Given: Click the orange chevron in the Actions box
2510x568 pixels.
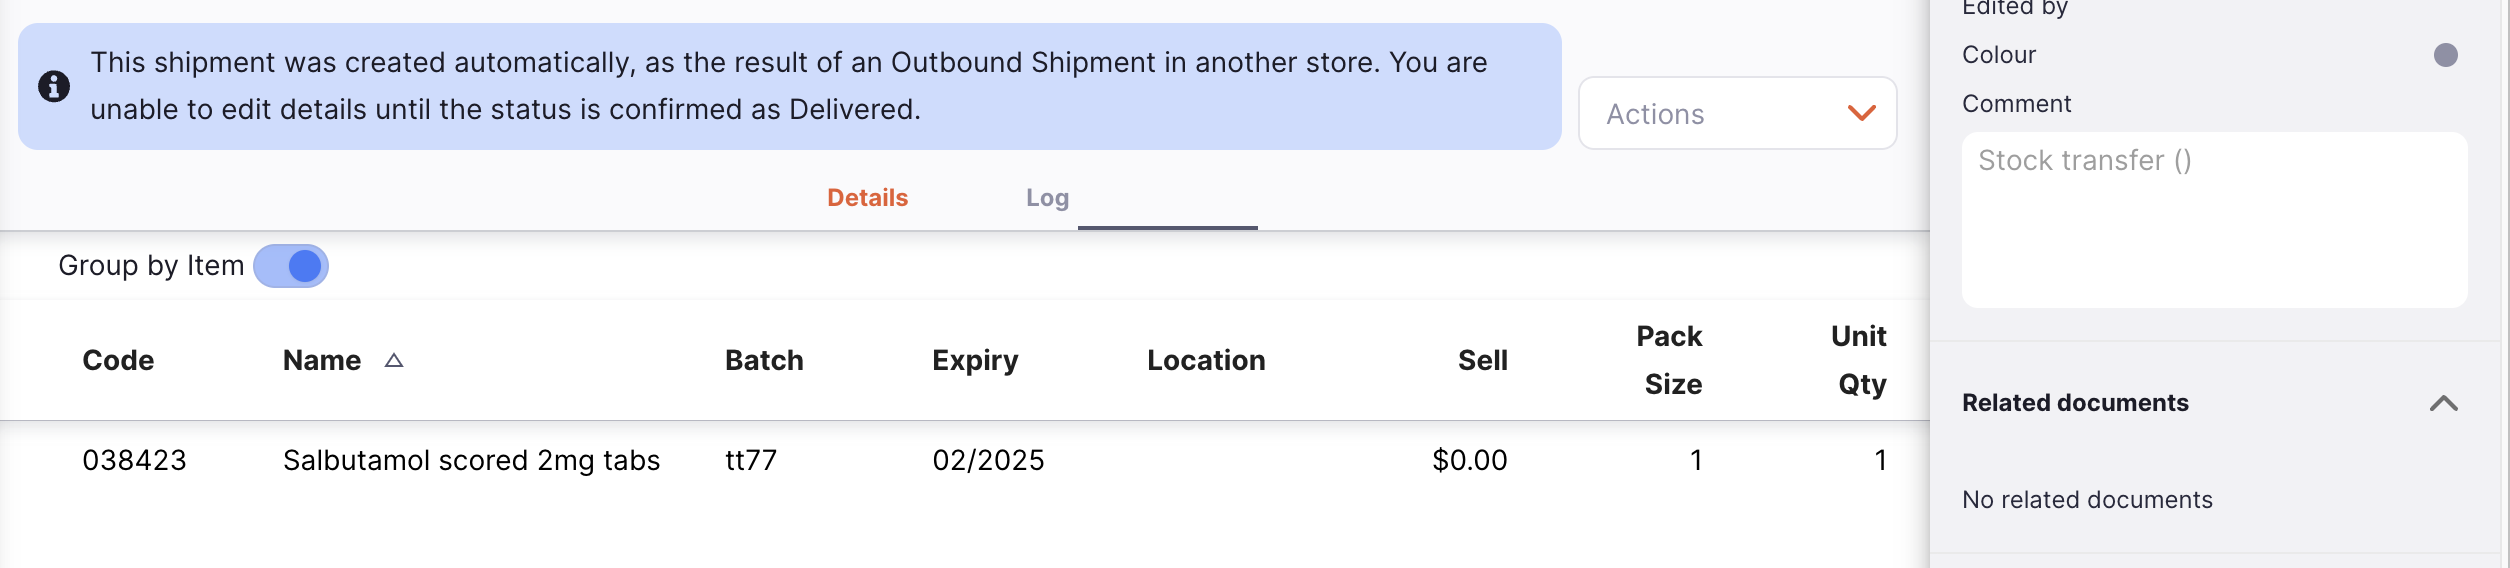Looking at the screenshot, I should click(1861, 114).
